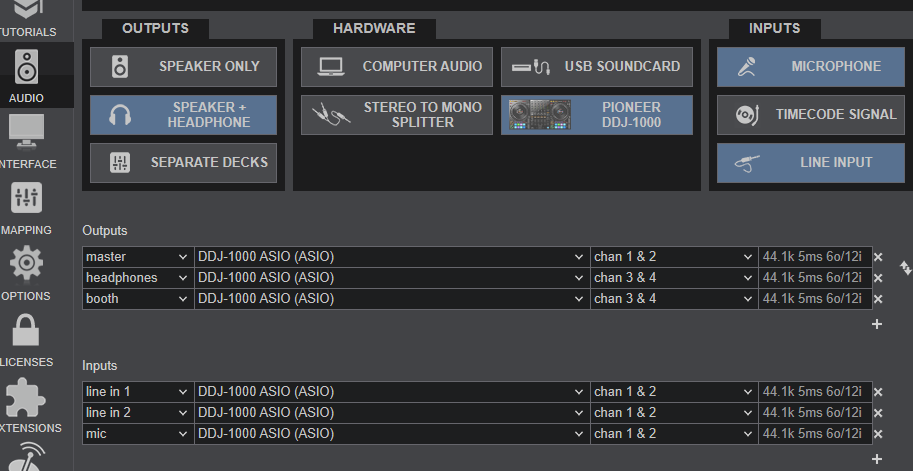The width and height of the screenshot is (913, 471).
Task: Open the line in 1 type dropdown
Action: (138, 392)
